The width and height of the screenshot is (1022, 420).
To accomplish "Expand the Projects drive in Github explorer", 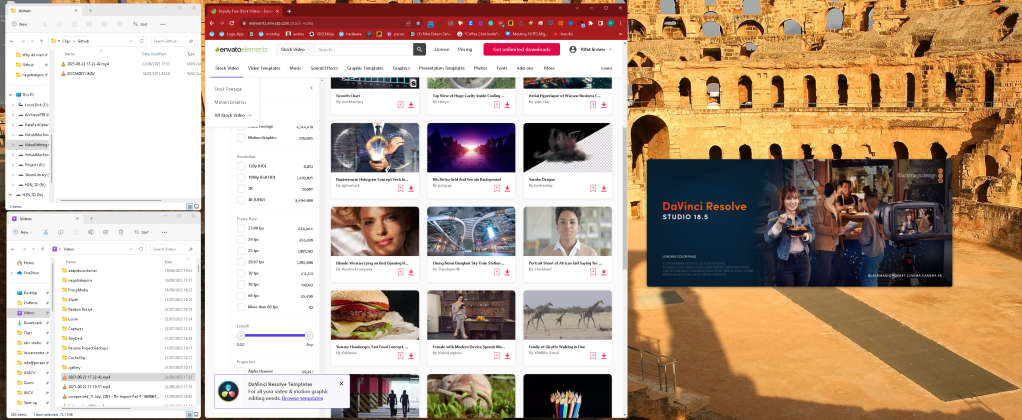I will pos(14,165).
